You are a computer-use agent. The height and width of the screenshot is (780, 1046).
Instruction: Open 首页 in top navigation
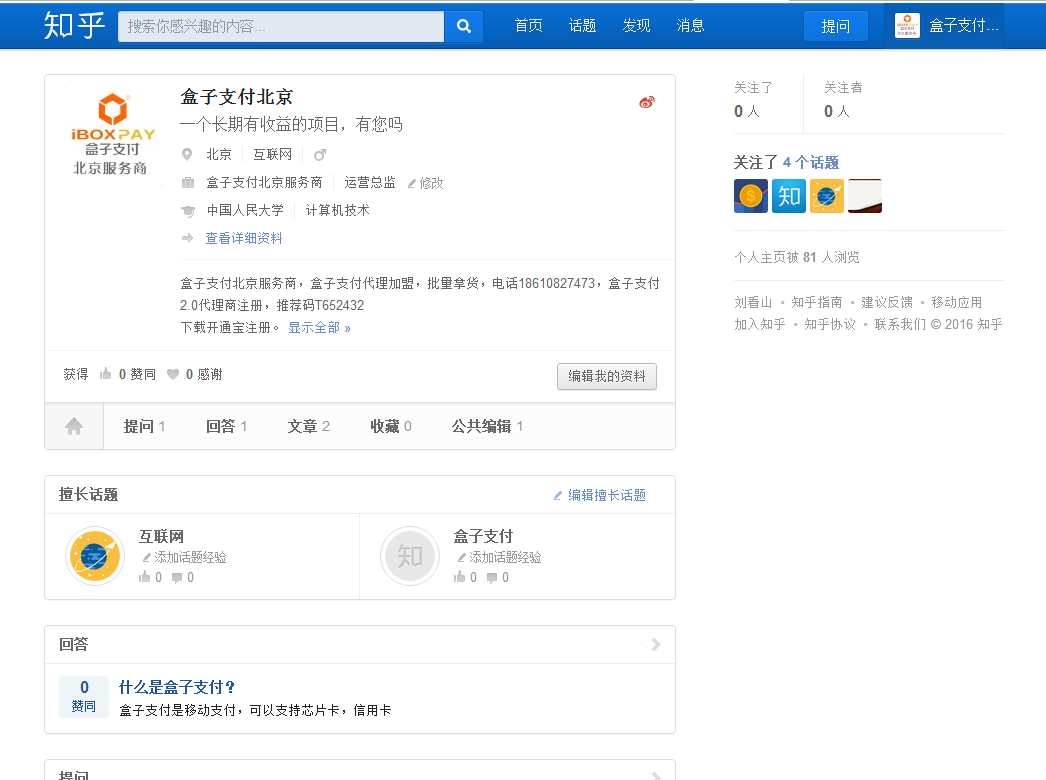pyautogui.click(x=528, y=25)
